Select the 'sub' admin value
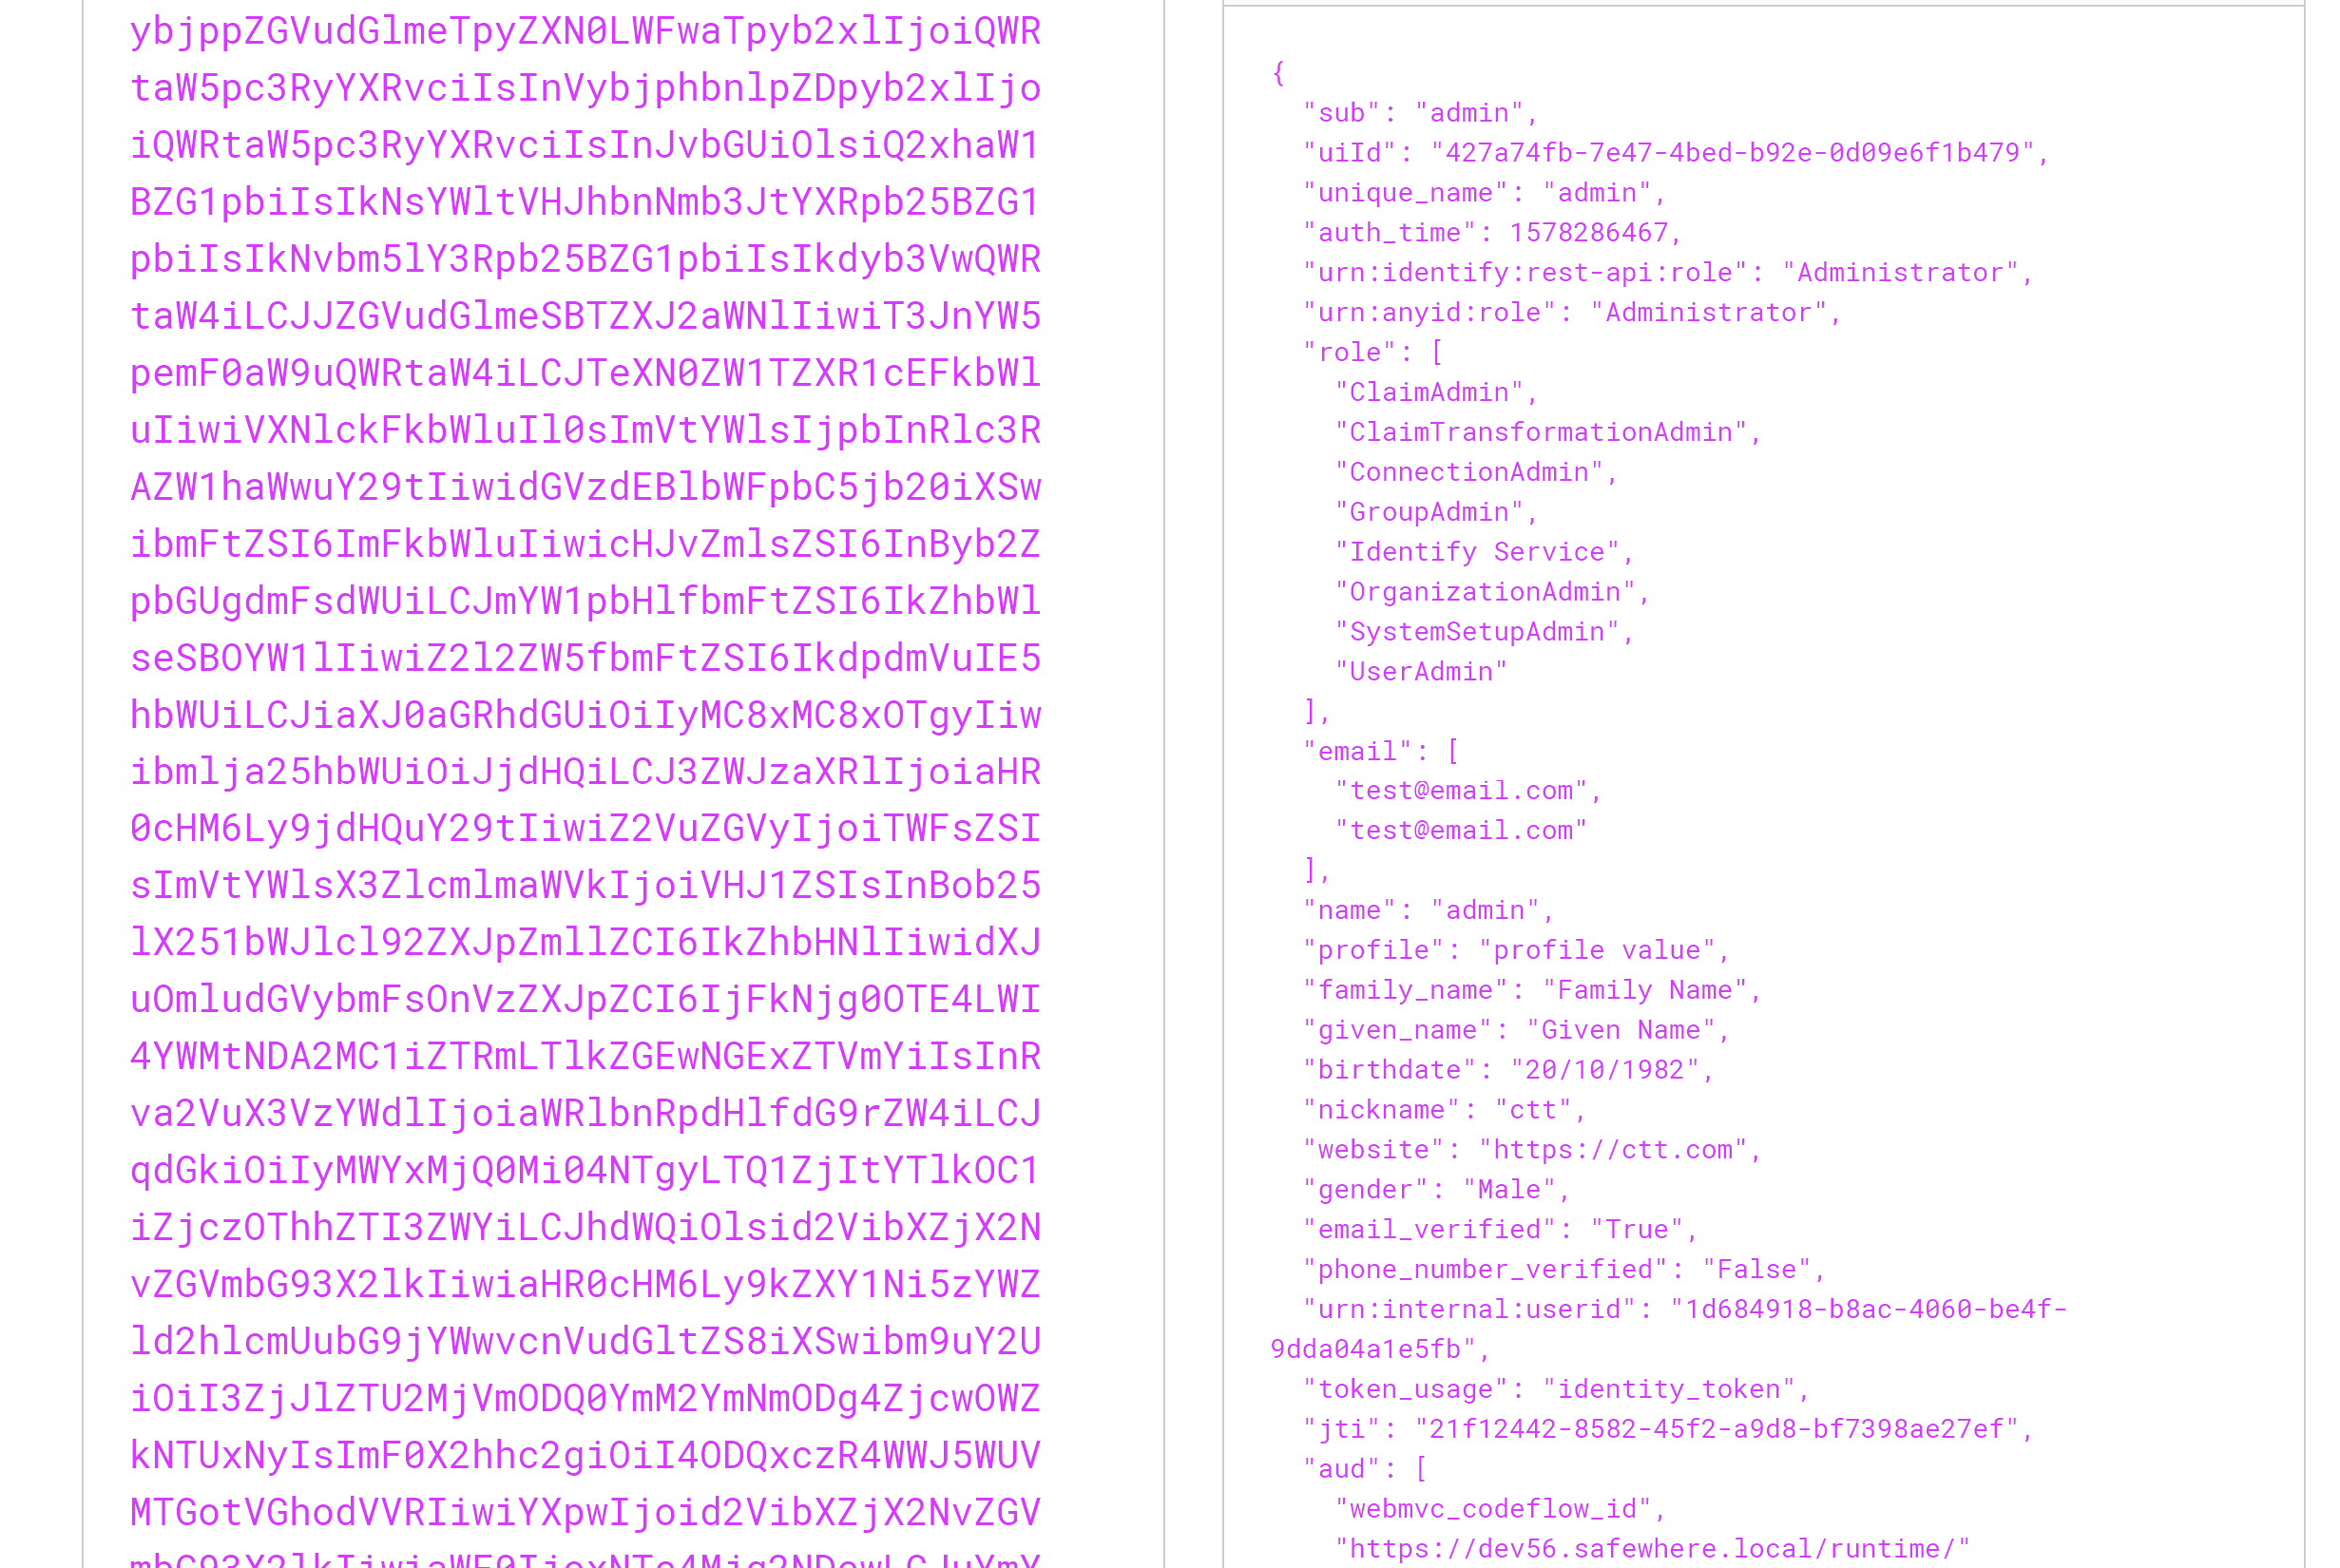 pyautogui.click(x=1475, y=110)
